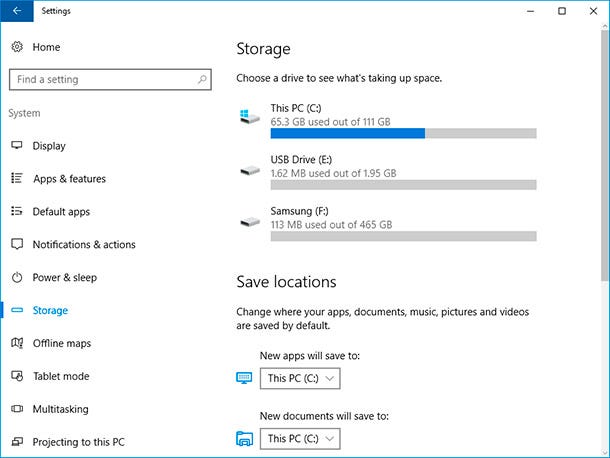Click the Find a setting field
This screenshot has height=458, width=610.
coord(110,79)
